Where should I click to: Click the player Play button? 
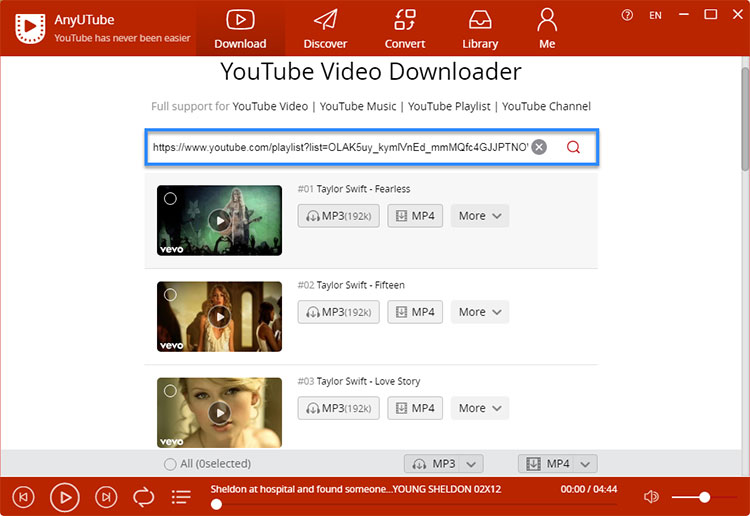(x=65, y=497)
